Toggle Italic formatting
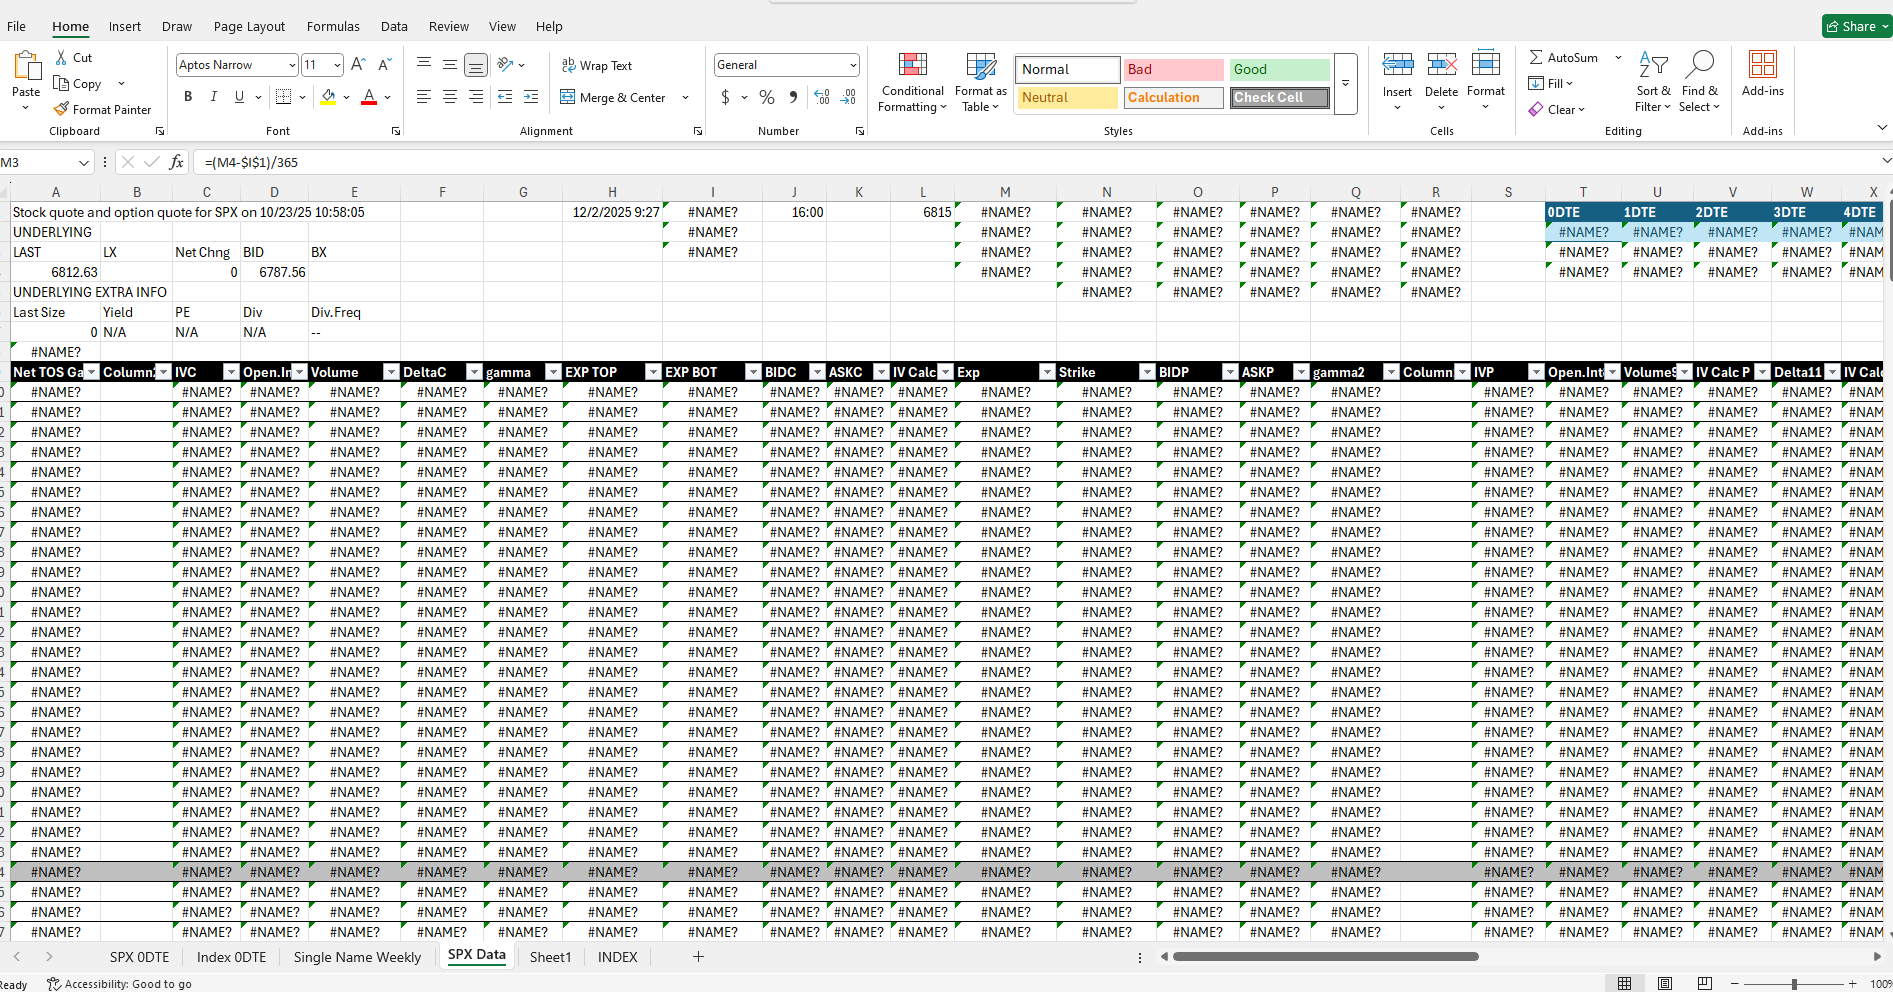 [x=213, y=97]
